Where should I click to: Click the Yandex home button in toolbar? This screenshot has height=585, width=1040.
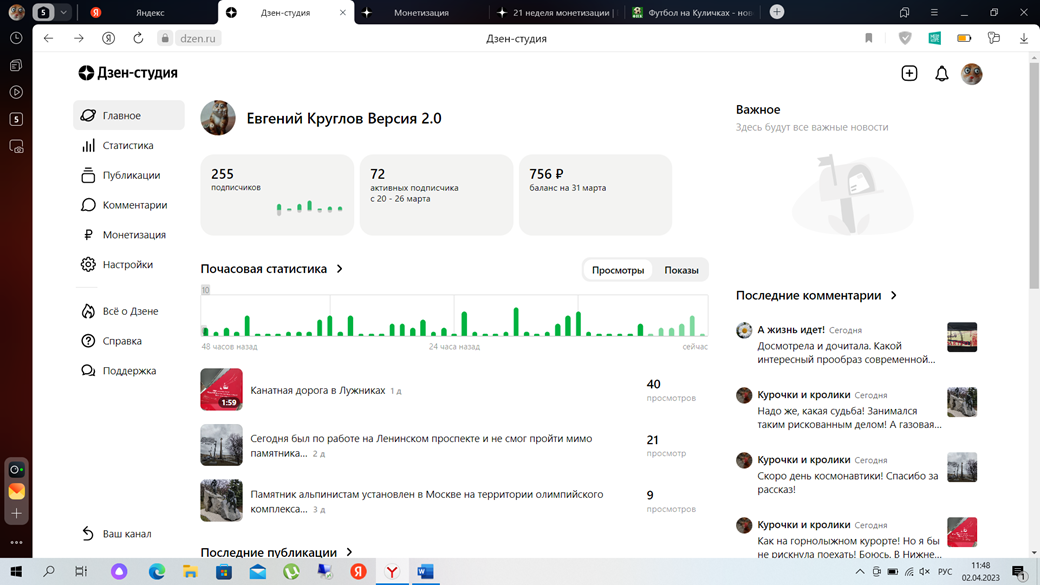coord(108,38)
